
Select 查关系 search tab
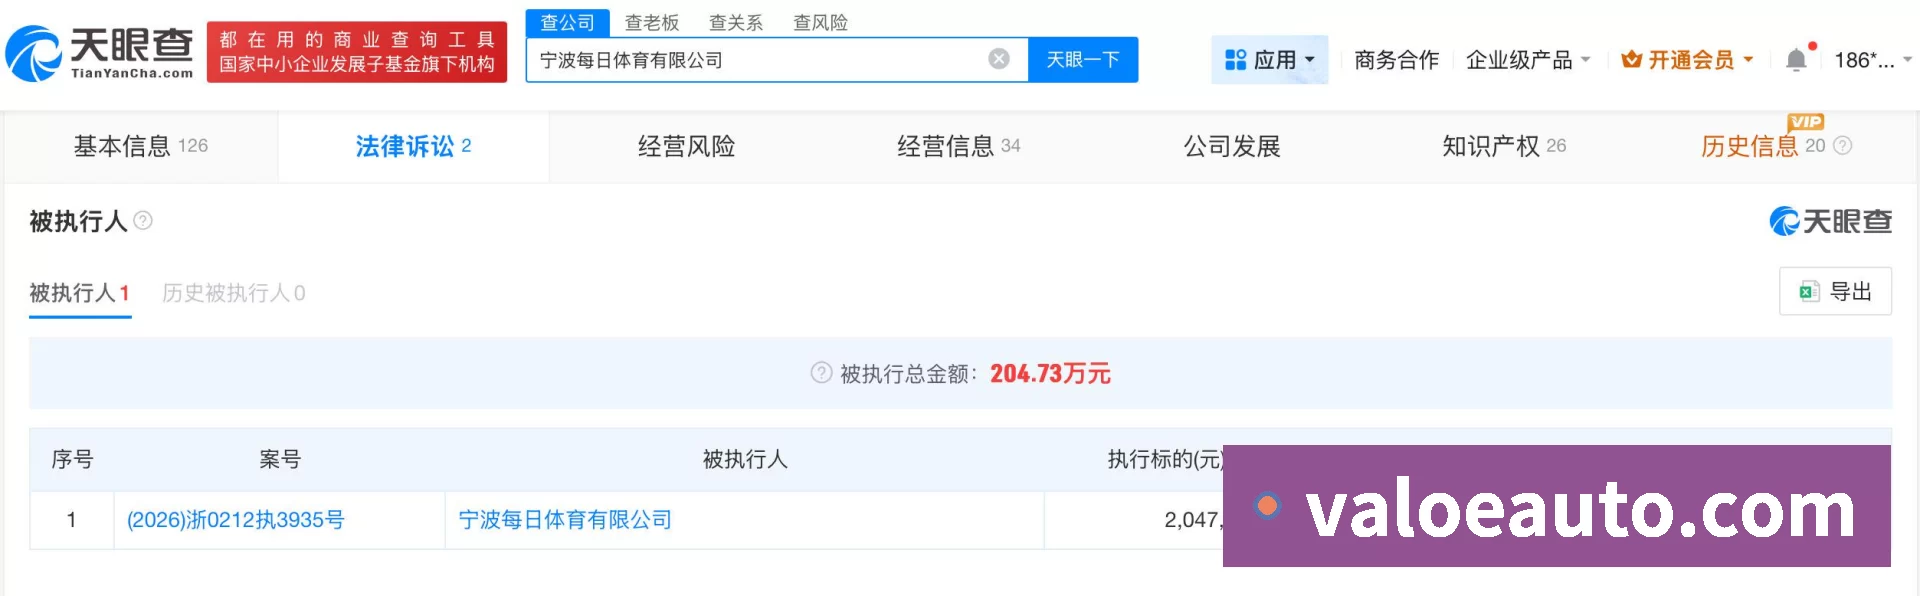(736, 22)
